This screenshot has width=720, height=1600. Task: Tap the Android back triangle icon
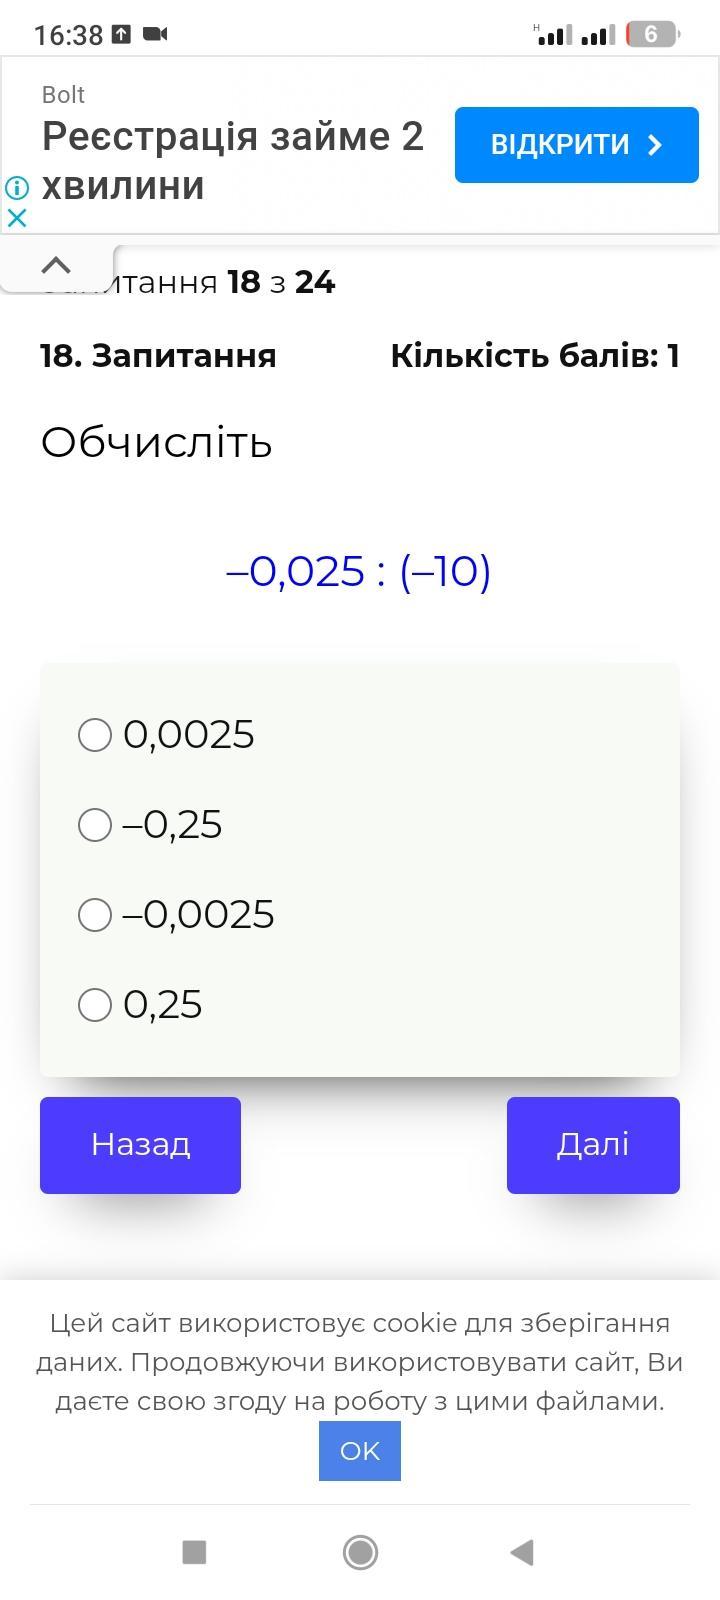[x=522, y=1552]
